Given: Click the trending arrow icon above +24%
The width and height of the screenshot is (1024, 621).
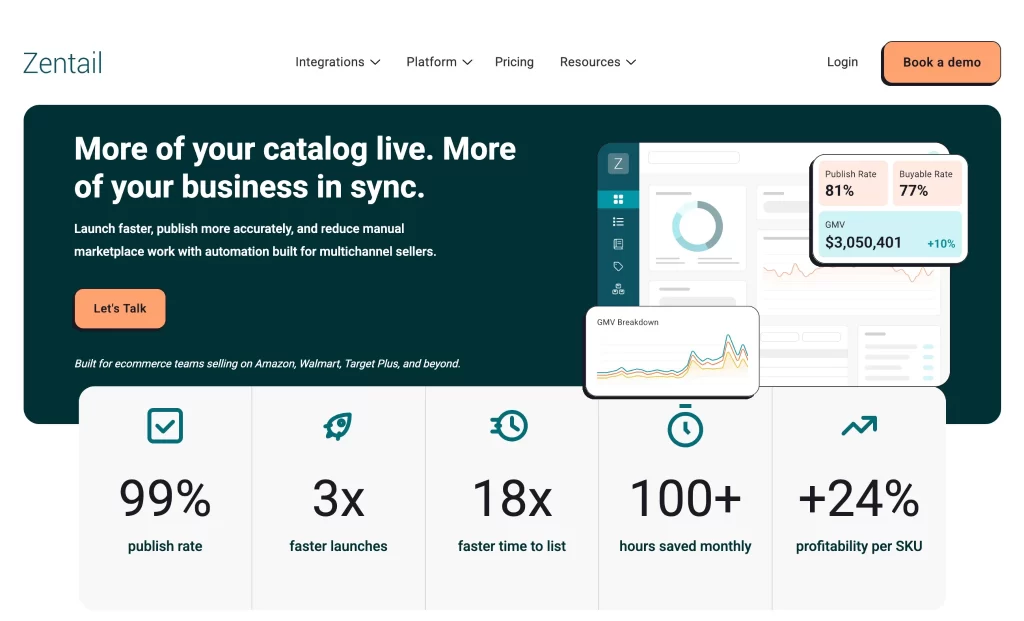Looking at the screenshot, I should coord(859,426).
